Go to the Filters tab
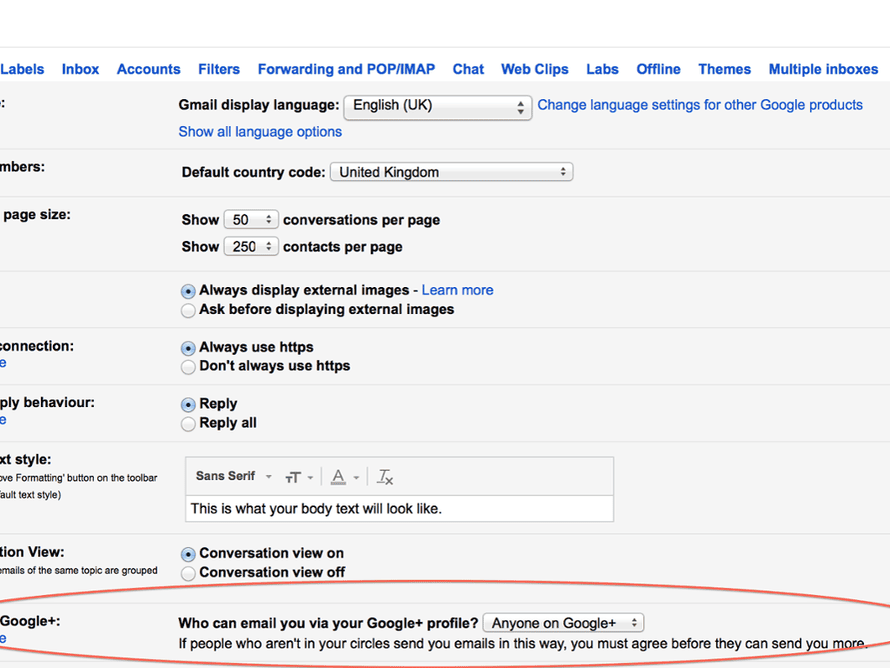890x668 pixels. pyautogui.click(x=219, y=69)
